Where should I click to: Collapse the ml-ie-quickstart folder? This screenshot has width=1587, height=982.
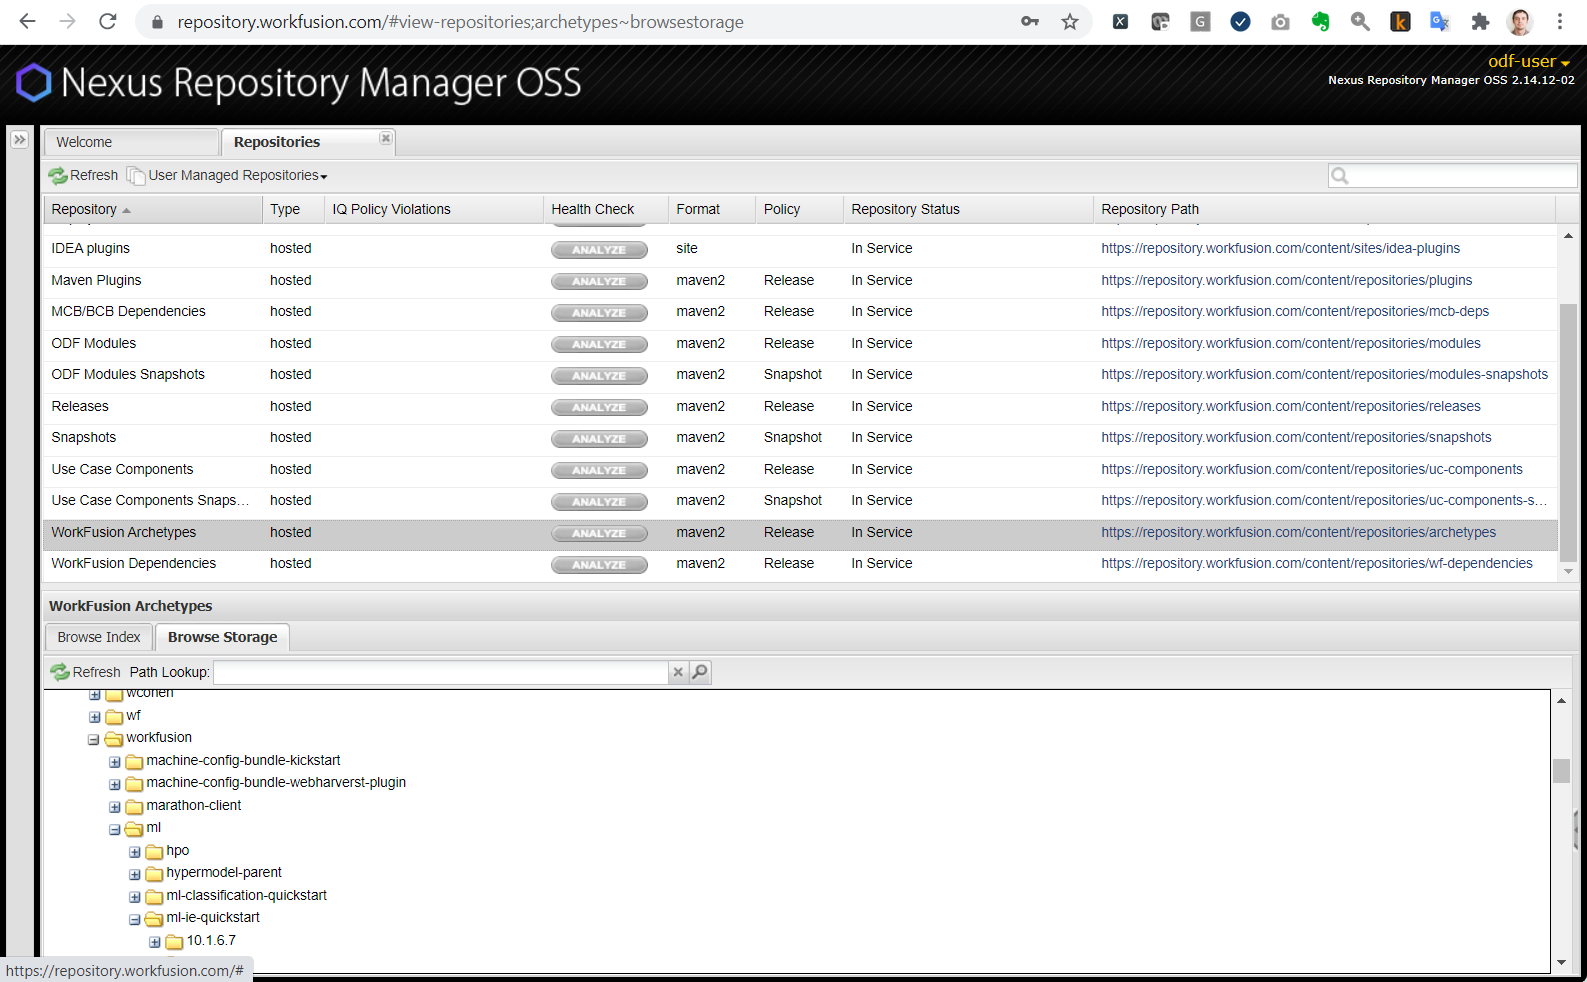[134, 920]
